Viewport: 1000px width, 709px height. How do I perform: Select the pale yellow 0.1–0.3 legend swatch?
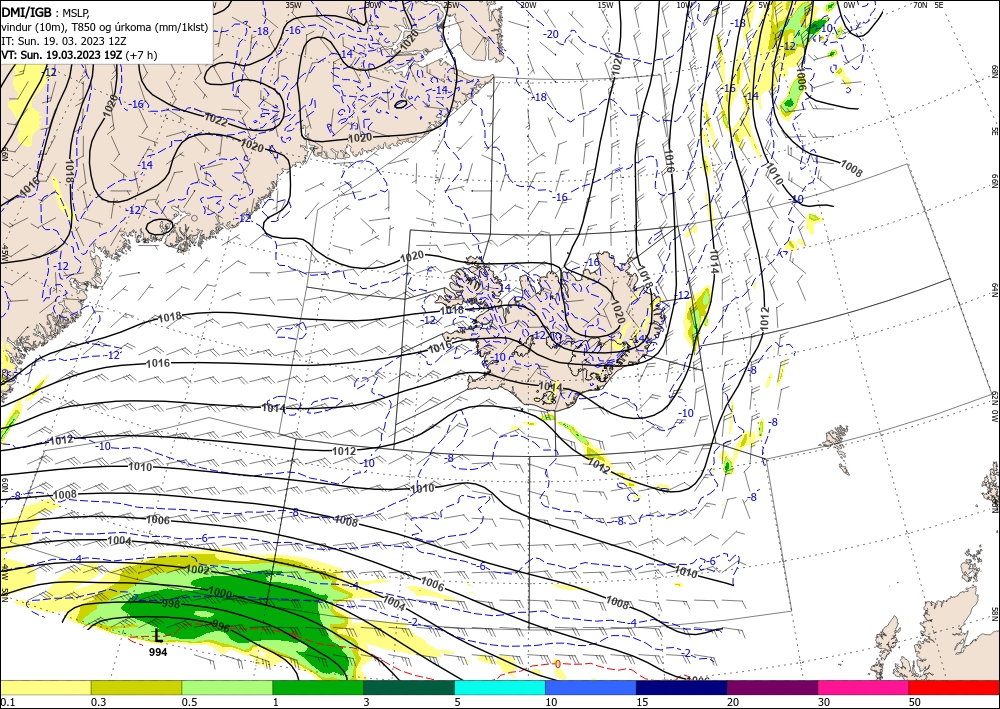coord(45,687)
